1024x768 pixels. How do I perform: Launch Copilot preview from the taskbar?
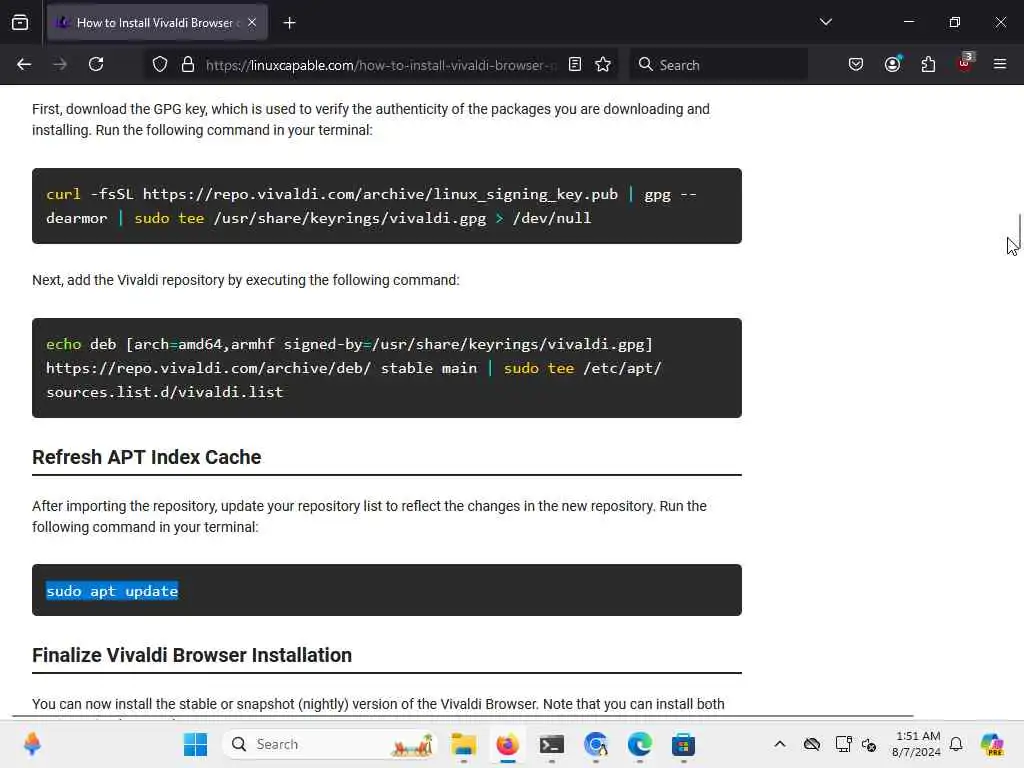(992, 744)
